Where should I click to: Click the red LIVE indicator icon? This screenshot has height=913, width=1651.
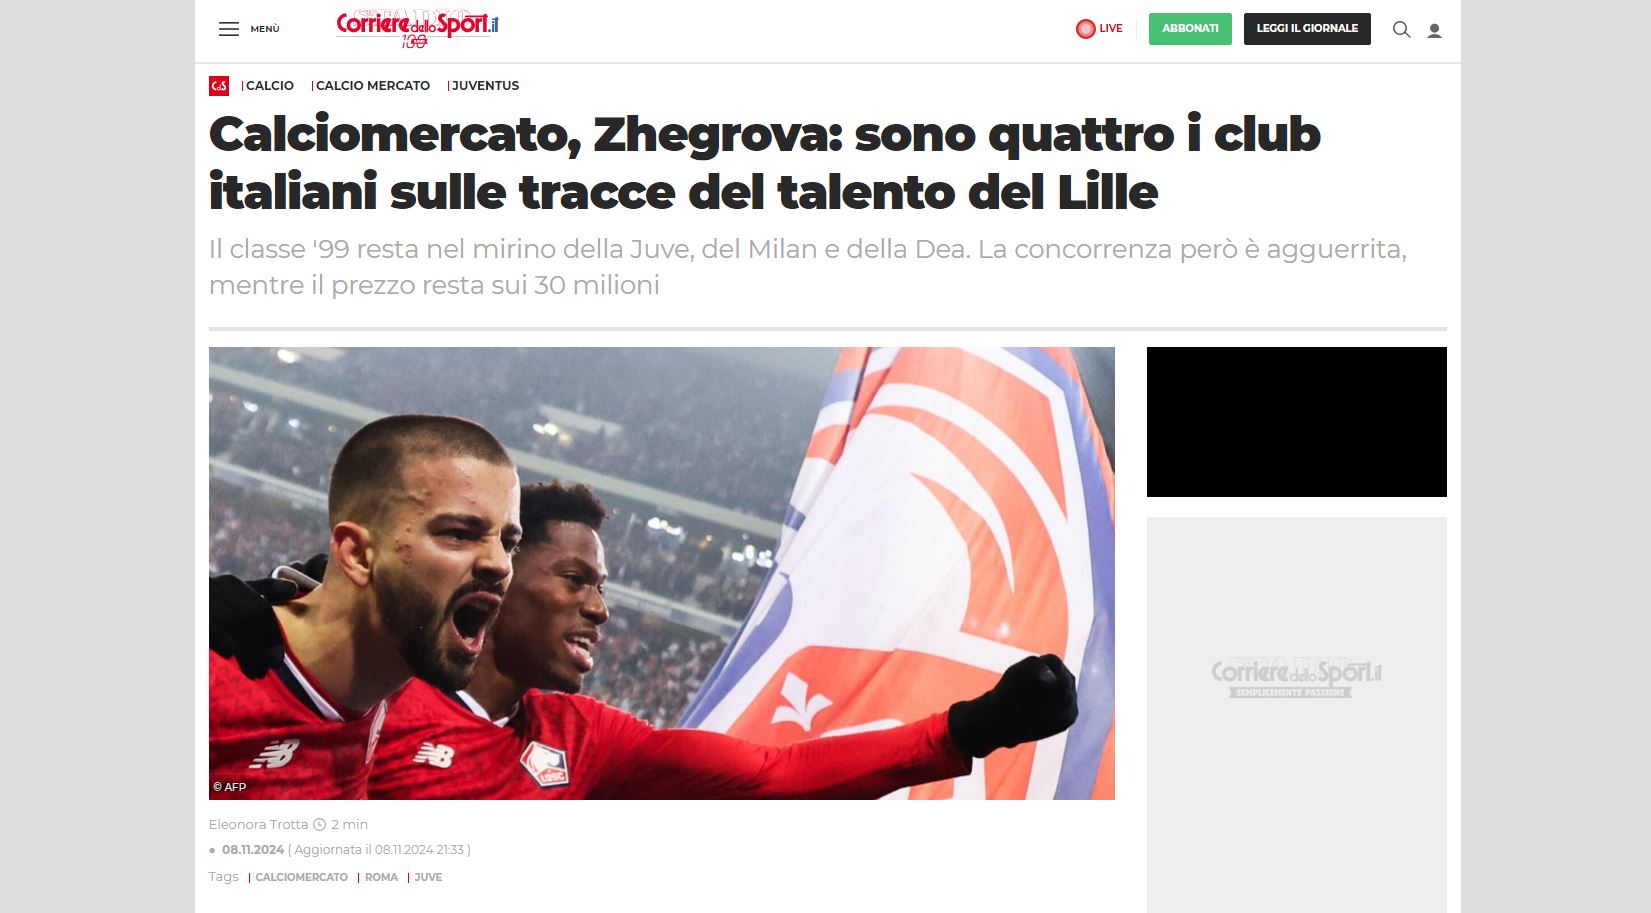1085,29
